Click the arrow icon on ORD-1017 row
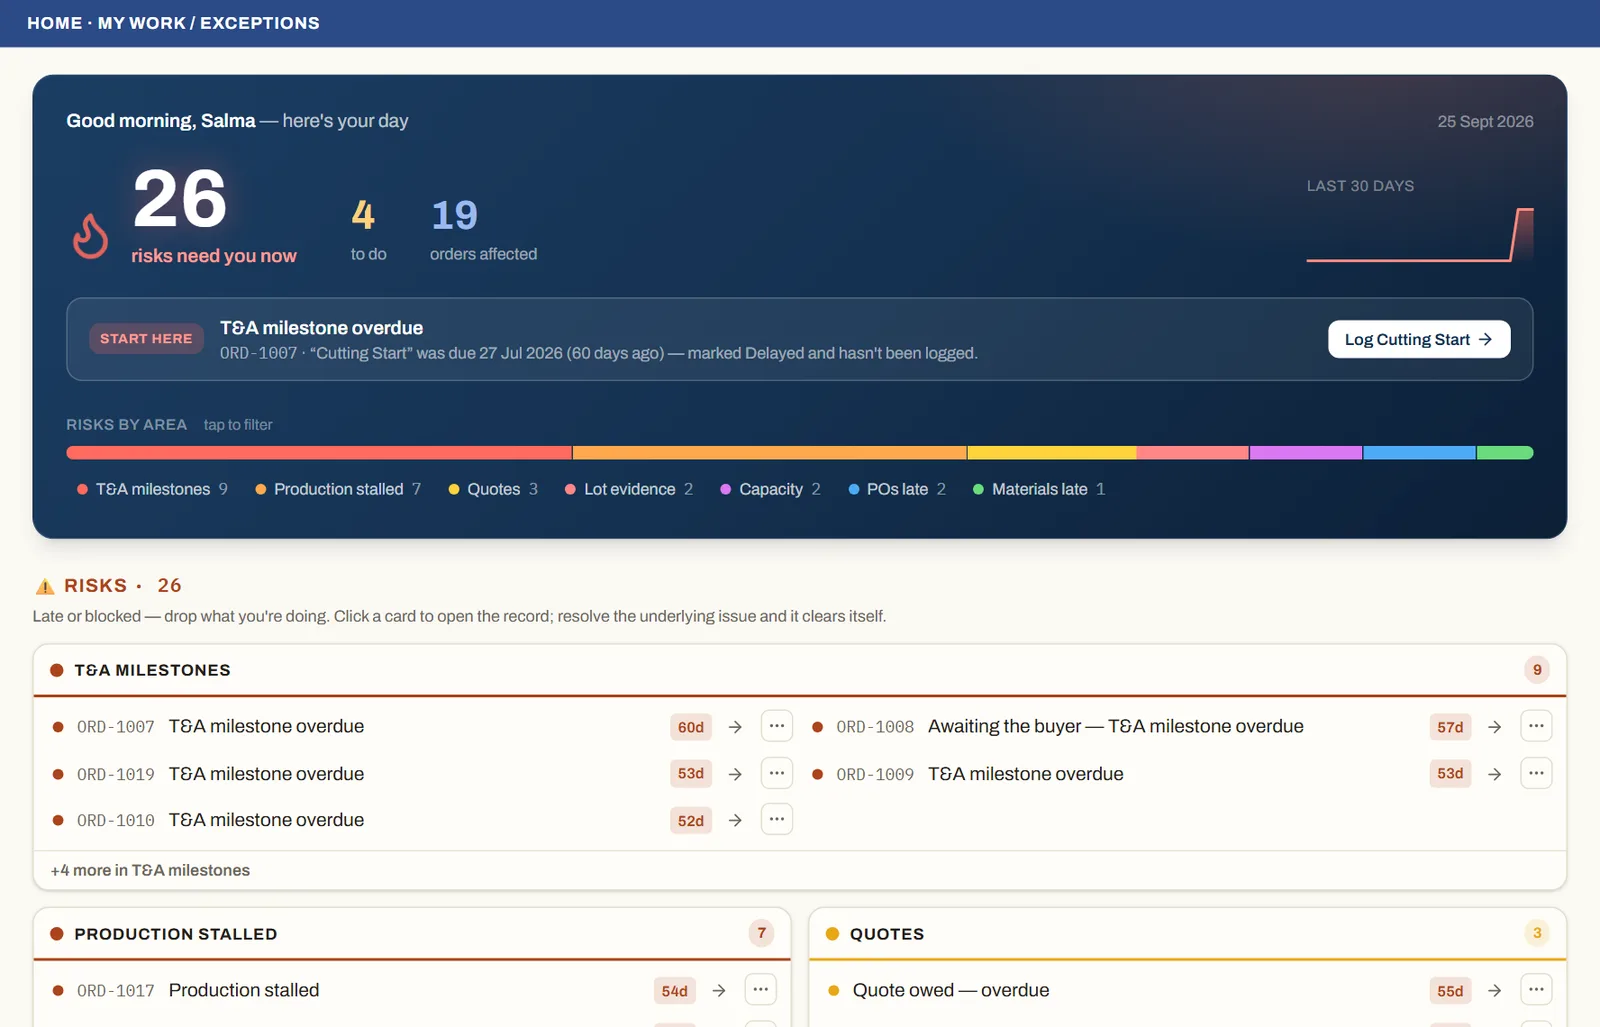This screenshot has width=1600, height=1027. [719, 991]
